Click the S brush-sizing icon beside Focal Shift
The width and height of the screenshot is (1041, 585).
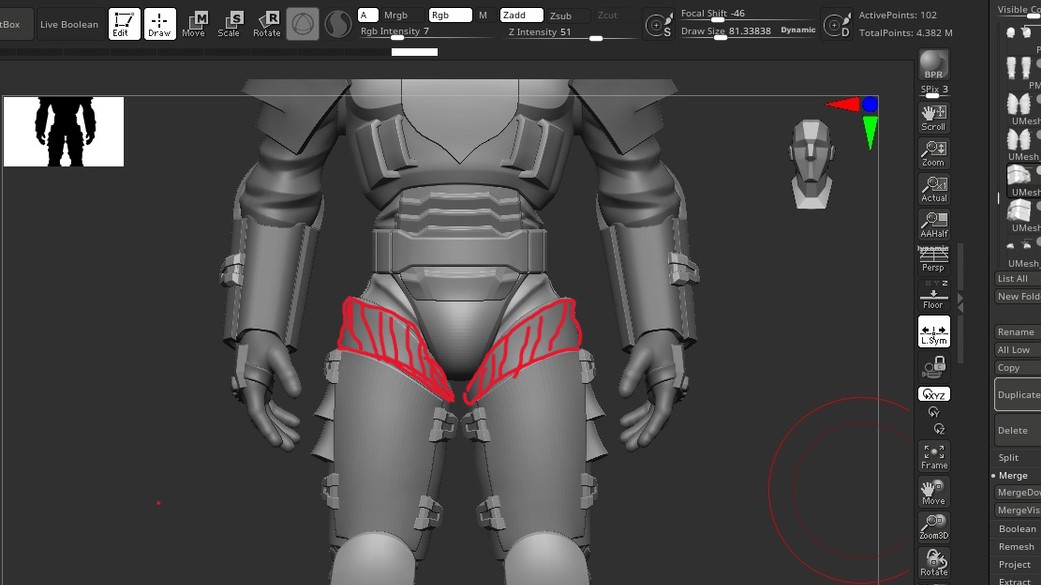(x=659, y=25)
